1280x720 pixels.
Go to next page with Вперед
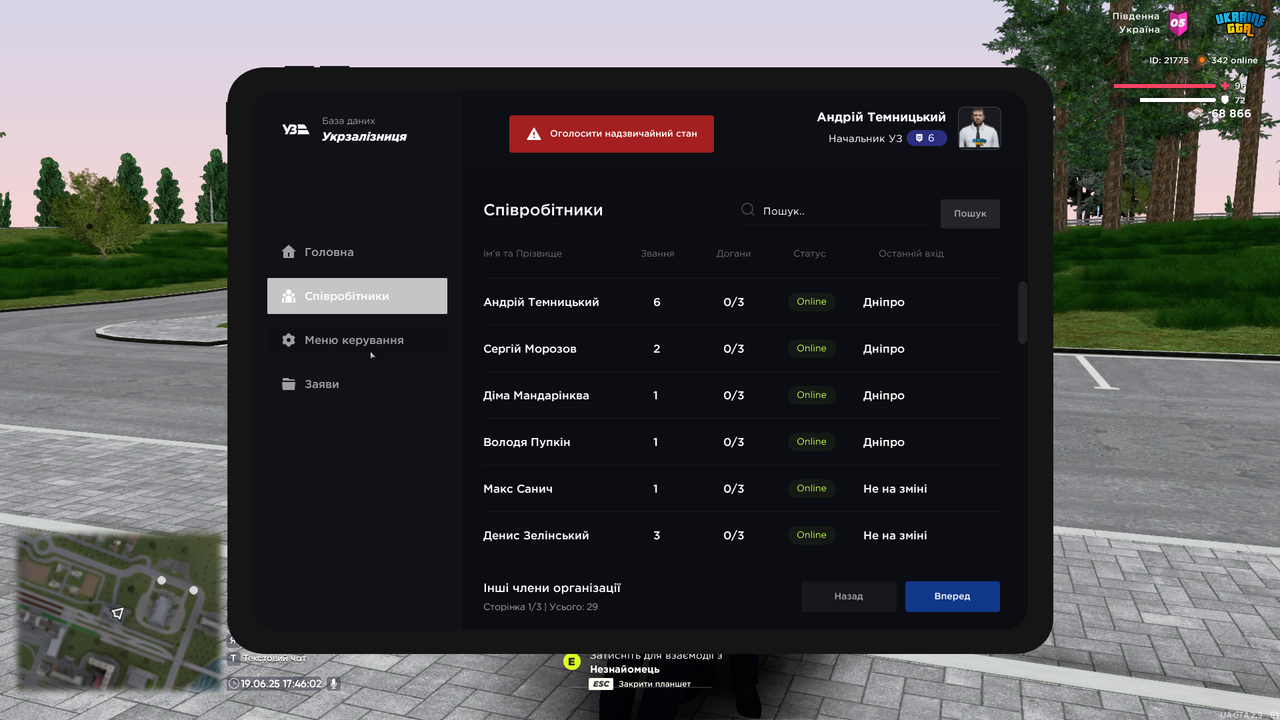[952, 596]
